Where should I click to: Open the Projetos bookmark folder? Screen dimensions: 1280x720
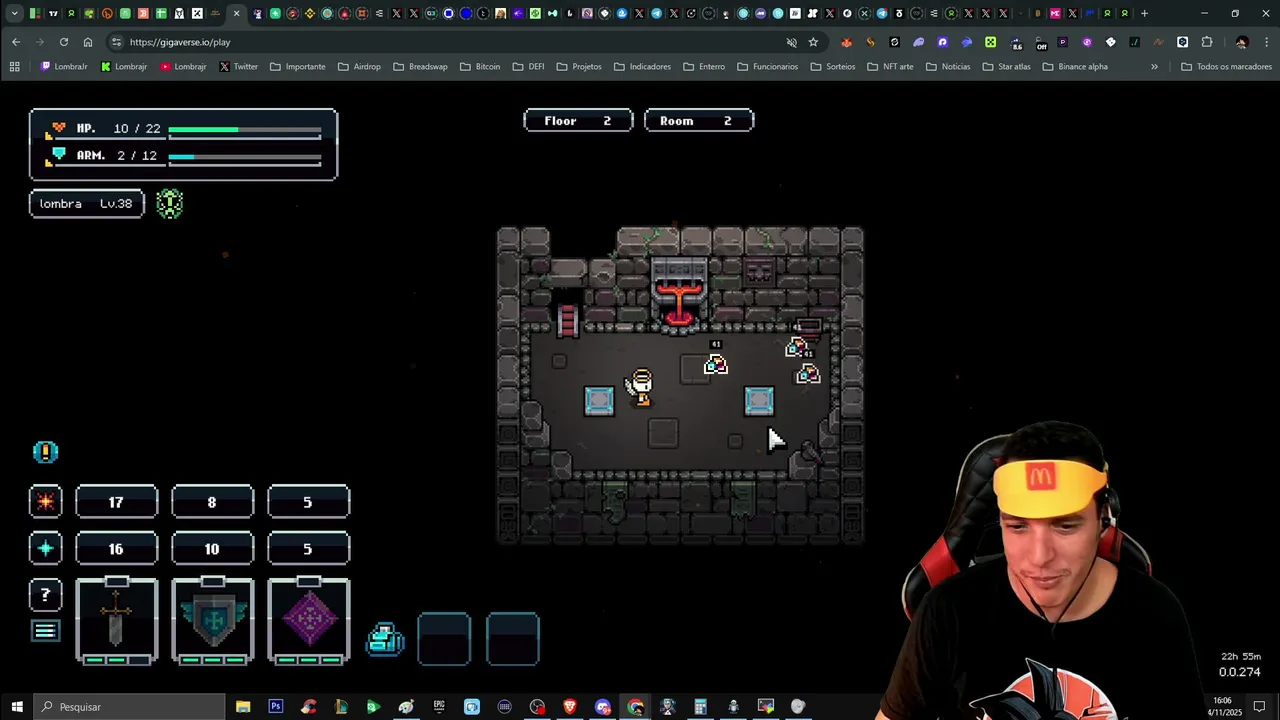[x=579, y=67]
